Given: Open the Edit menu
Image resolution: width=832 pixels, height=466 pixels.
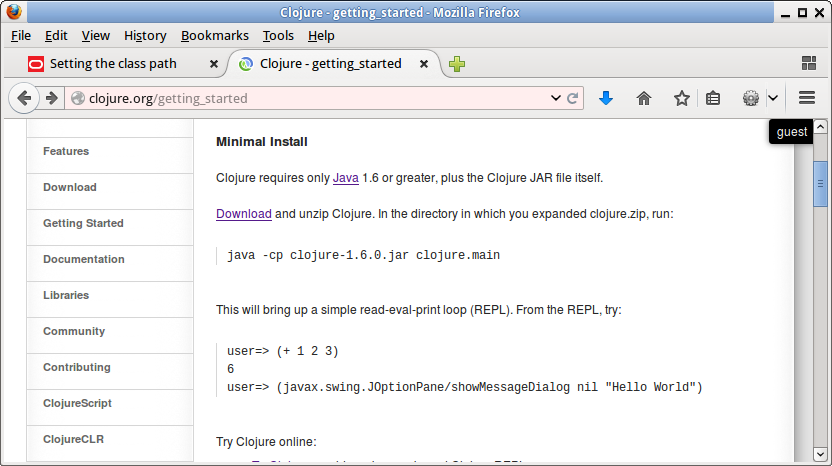Looking at the screenshot, I should point(56,36).
